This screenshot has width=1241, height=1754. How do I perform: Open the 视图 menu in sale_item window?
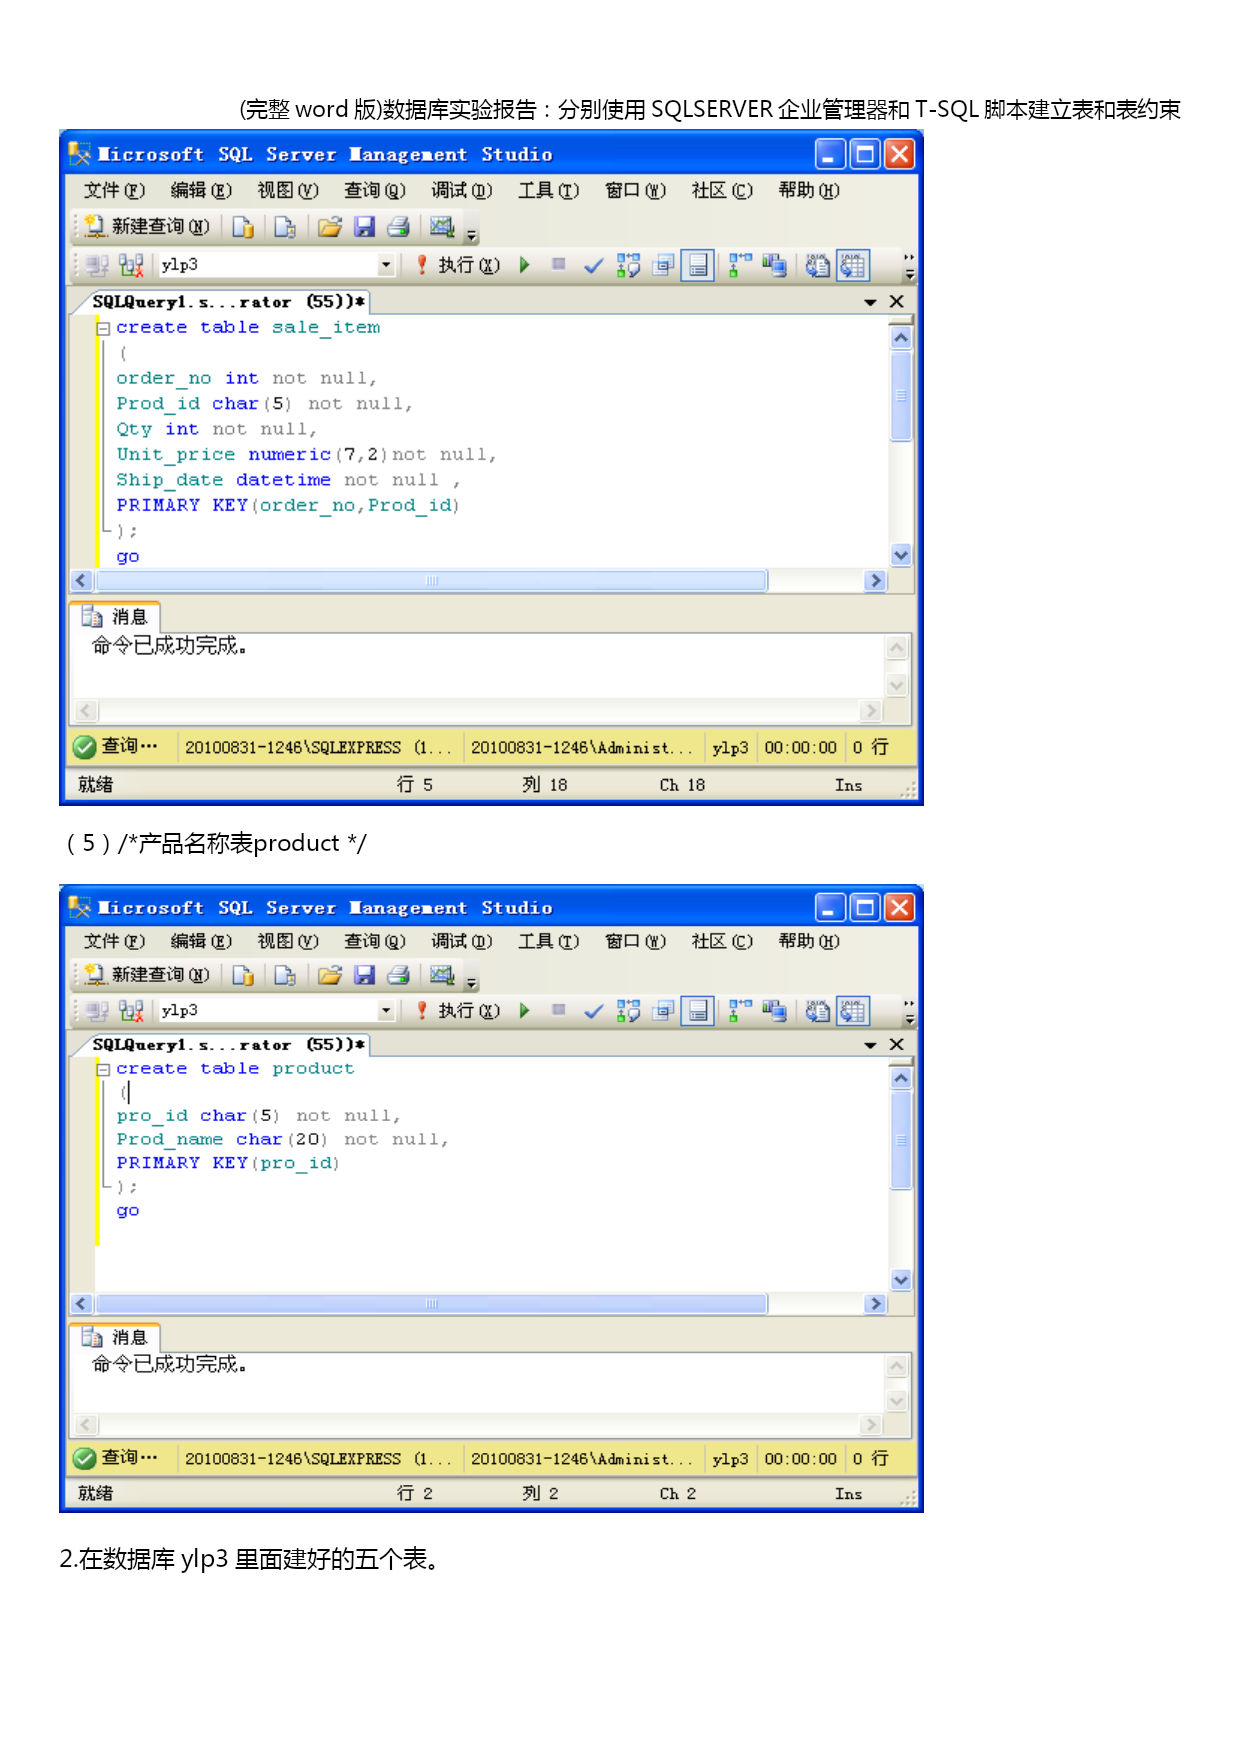click(x=288, y=190)
